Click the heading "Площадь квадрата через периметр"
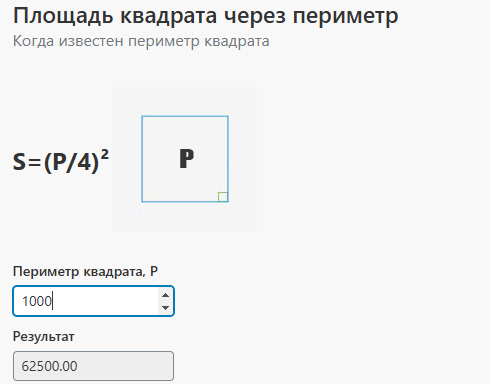 pyautogui.click(x=206, y=16)
